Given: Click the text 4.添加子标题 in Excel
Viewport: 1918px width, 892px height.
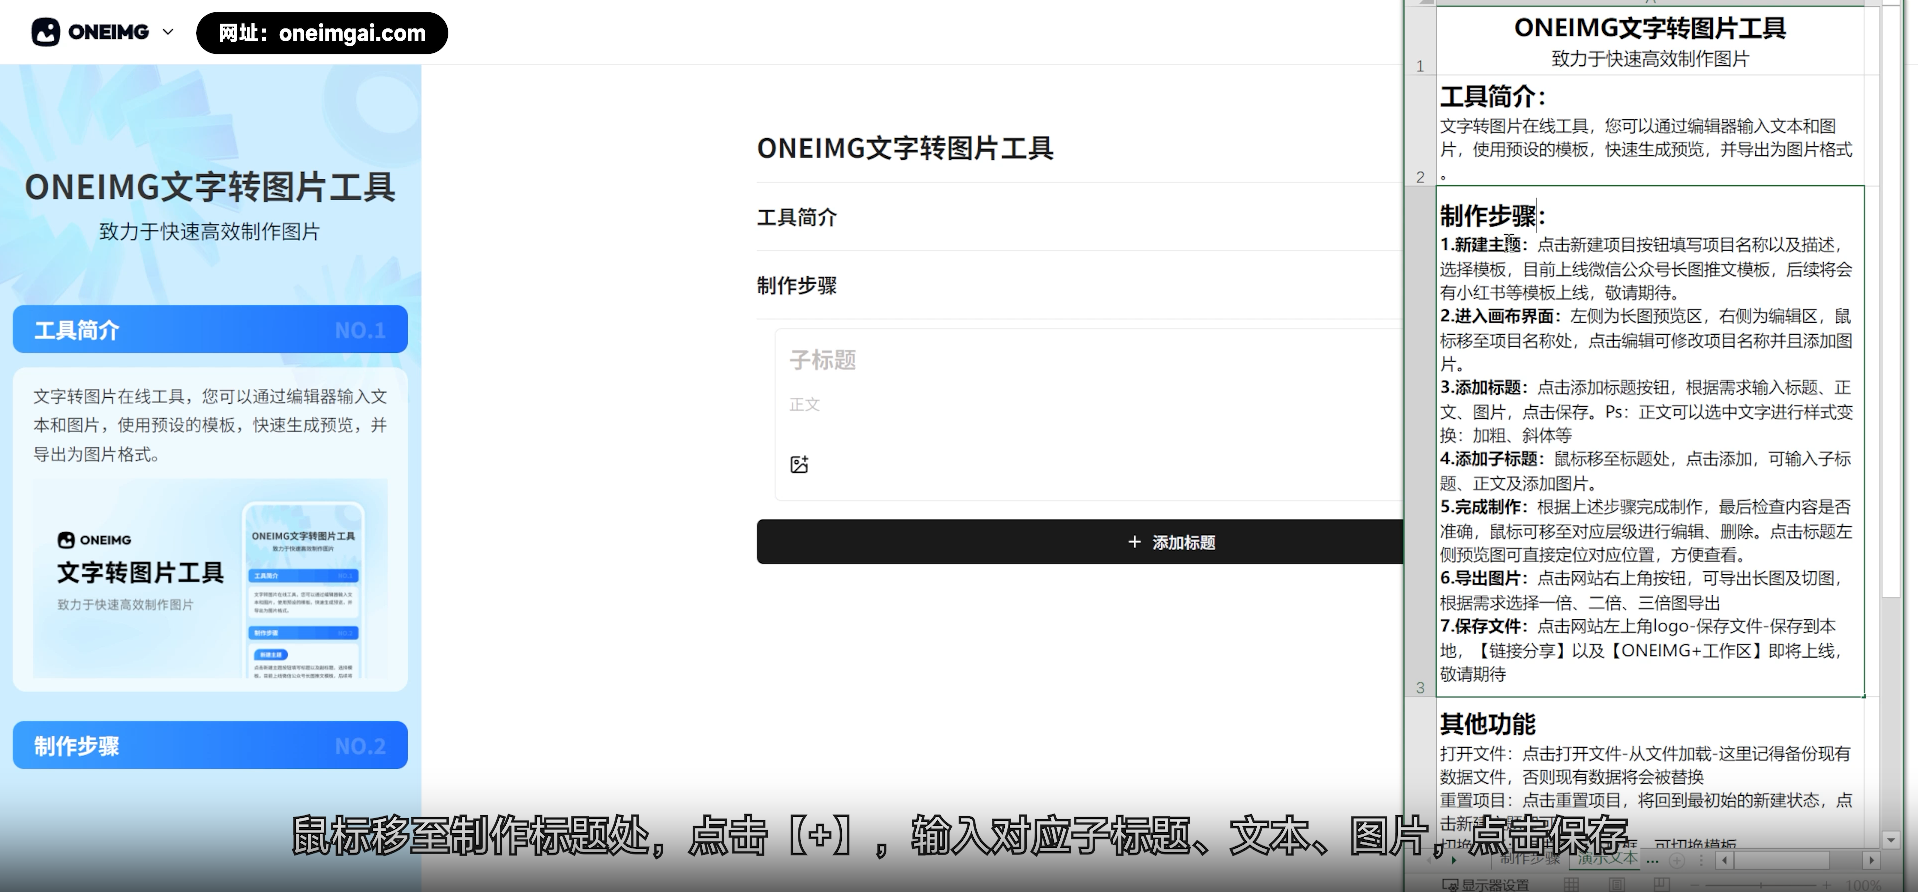Looking at the screenshot, I should pos(1492,459).
